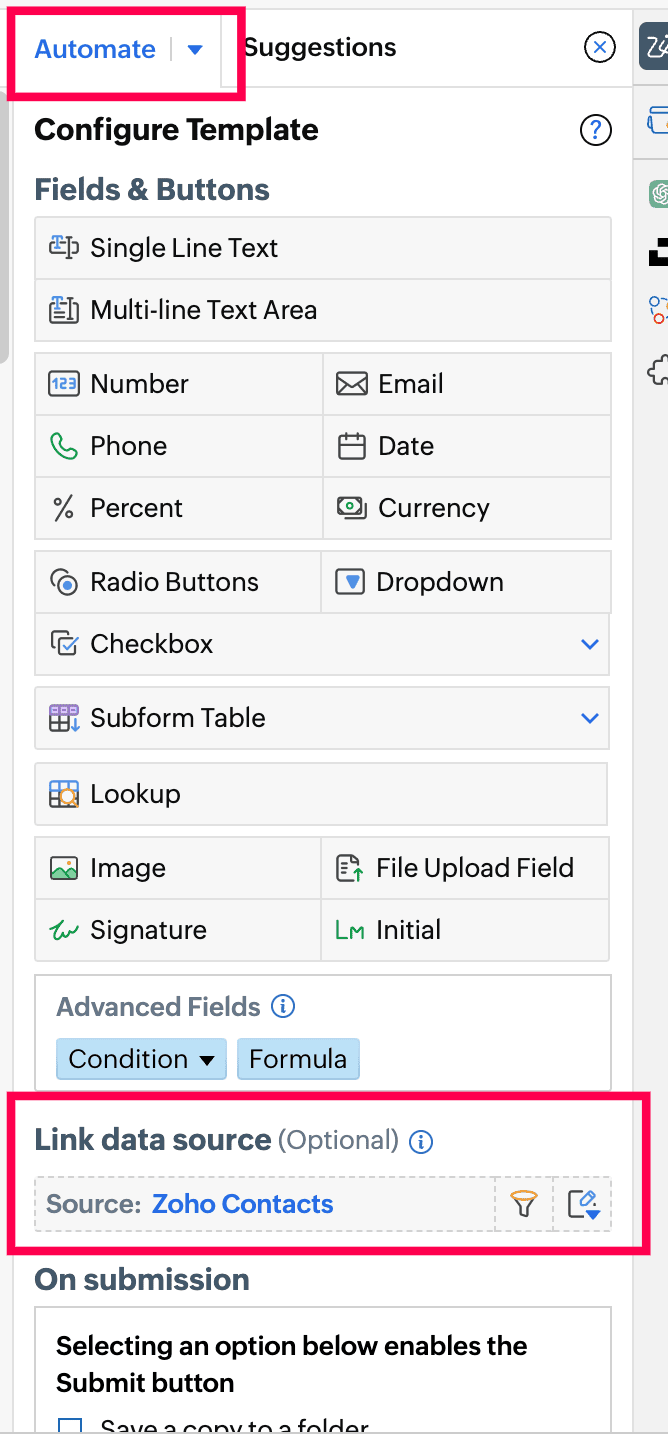Switch to the Automate tab
This screenshot has width=668, height=1434.
tap(95, 49)
